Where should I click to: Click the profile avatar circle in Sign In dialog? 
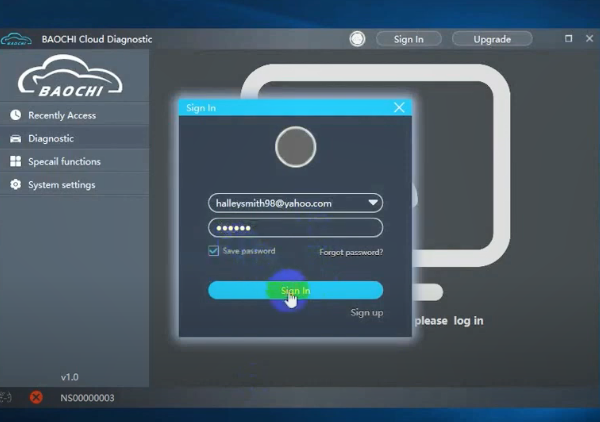pos(295,147)
